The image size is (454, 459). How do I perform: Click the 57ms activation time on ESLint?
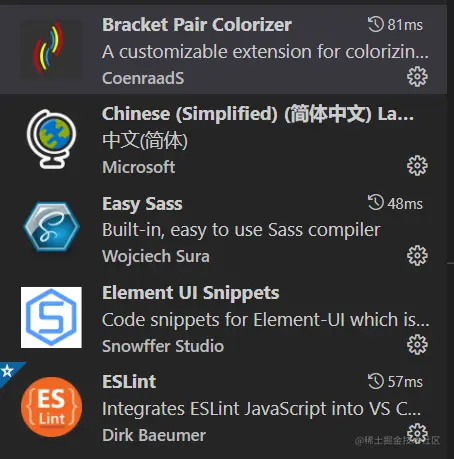(395, 381)
